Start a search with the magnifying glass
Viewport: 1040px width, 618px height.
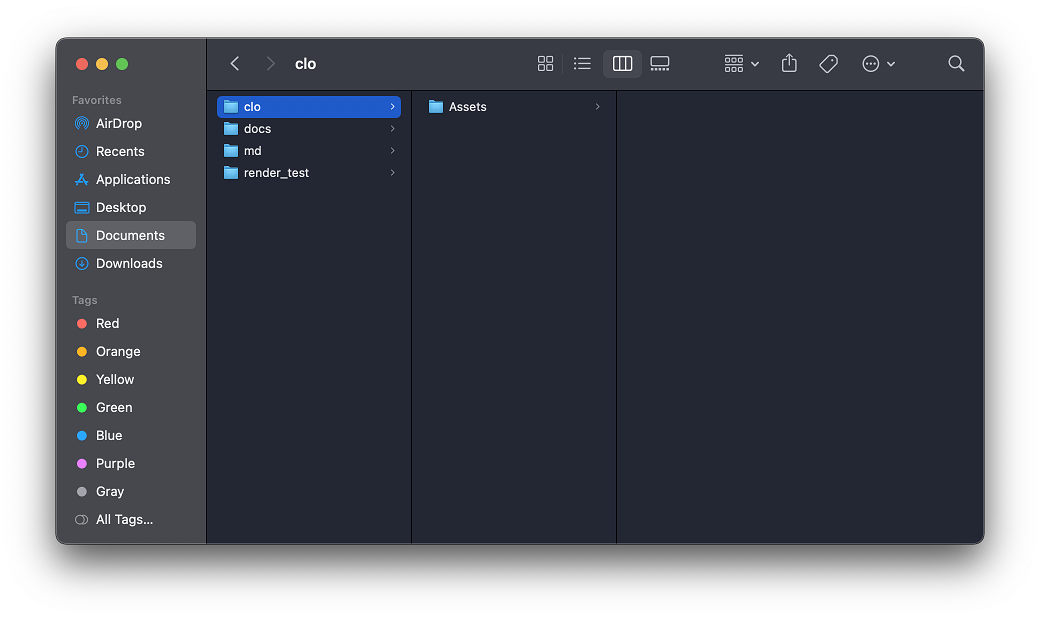click(x=955, y=63)
